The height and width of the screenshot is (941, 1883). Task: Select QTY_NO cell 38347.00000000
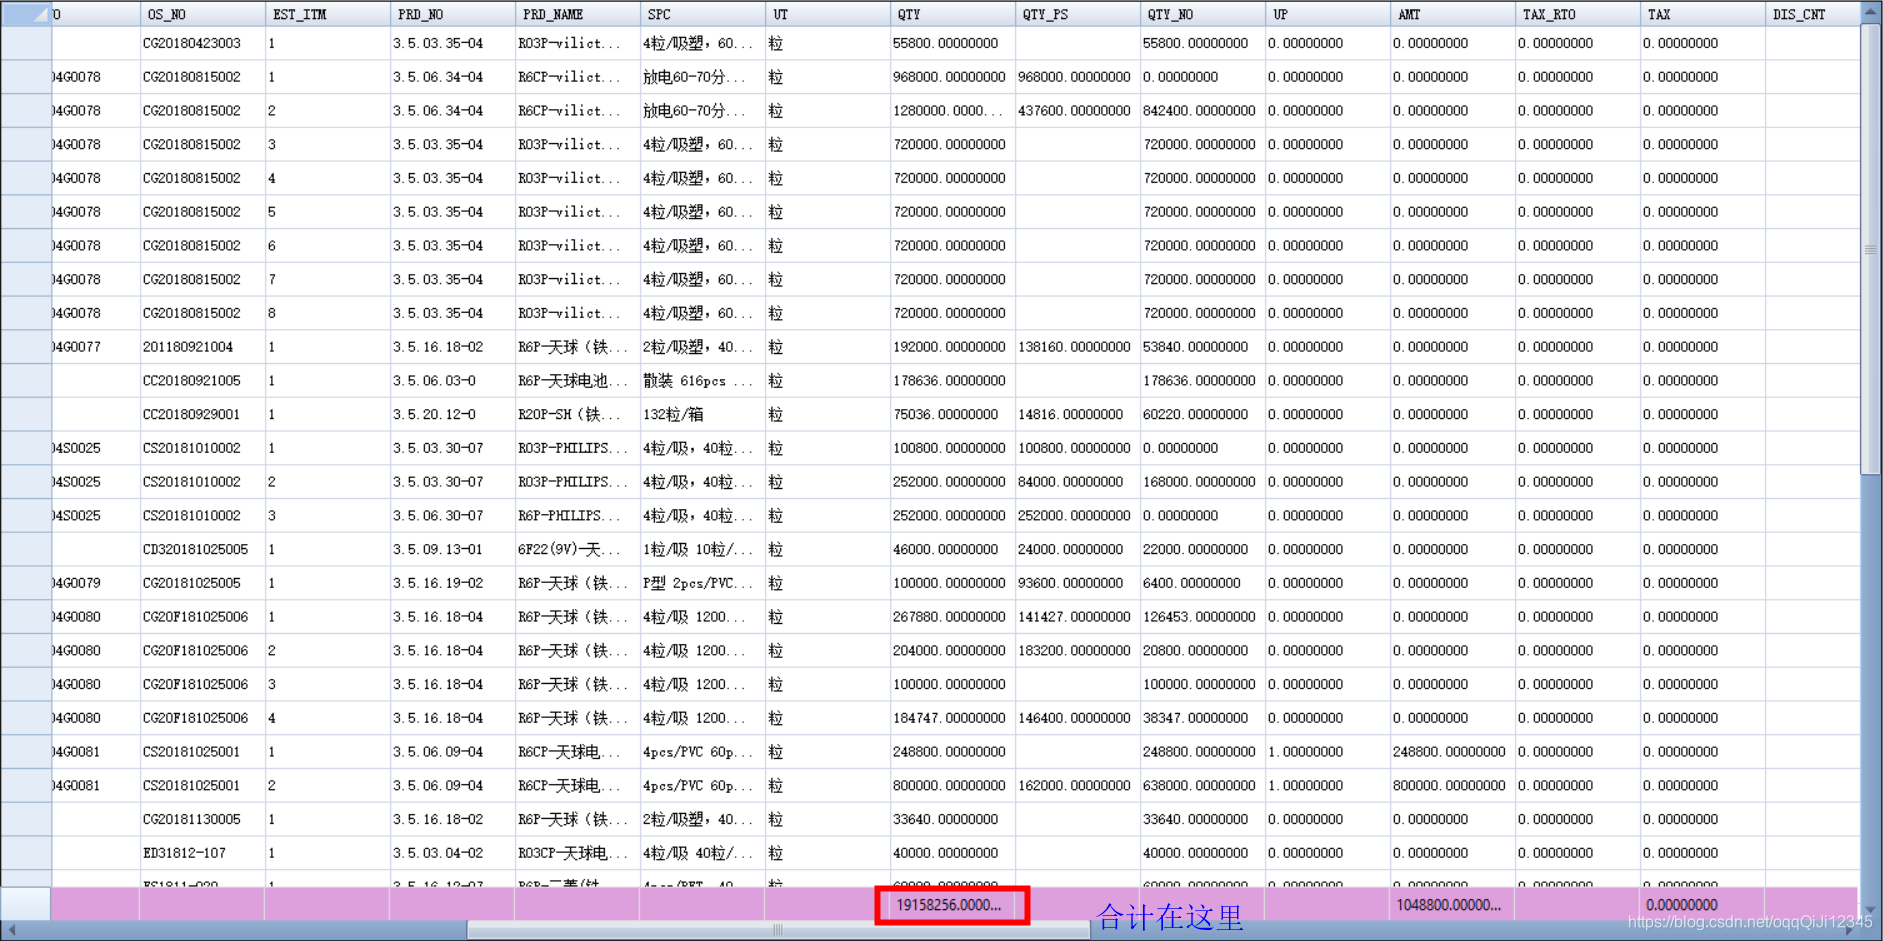1202,718
